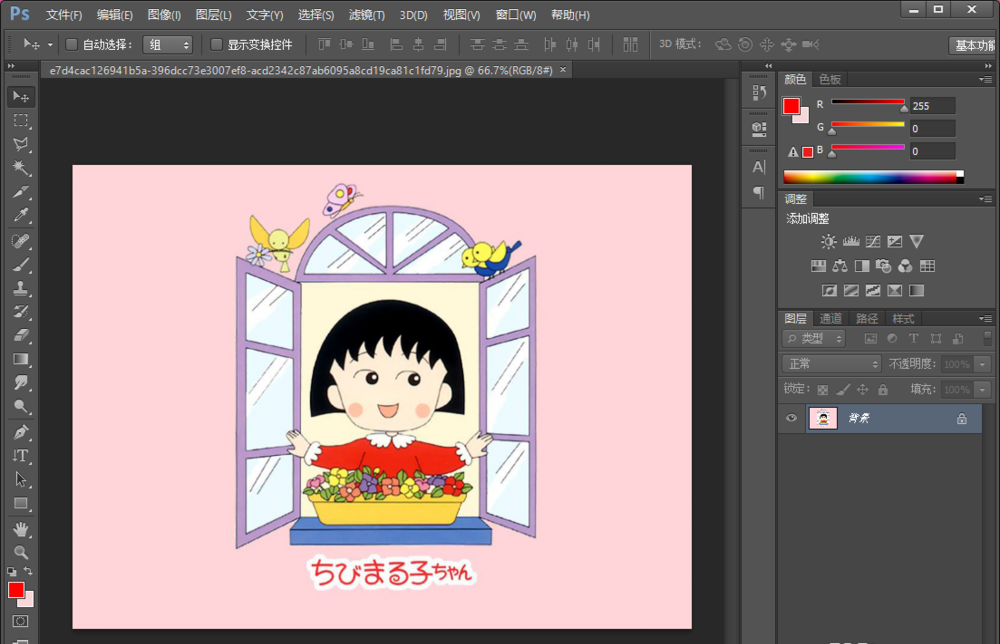Screen dimensions: 1000x644
Task: Select the Clone Stamp tool
Action: (x=21, y=288)
